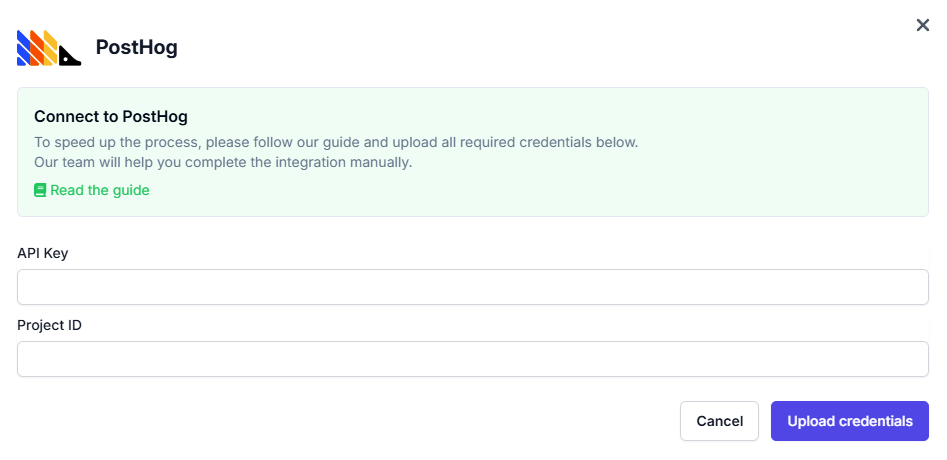This screenshot has height=460, width=947.
Task: Click the green book icon
Action: pos(40,190)
